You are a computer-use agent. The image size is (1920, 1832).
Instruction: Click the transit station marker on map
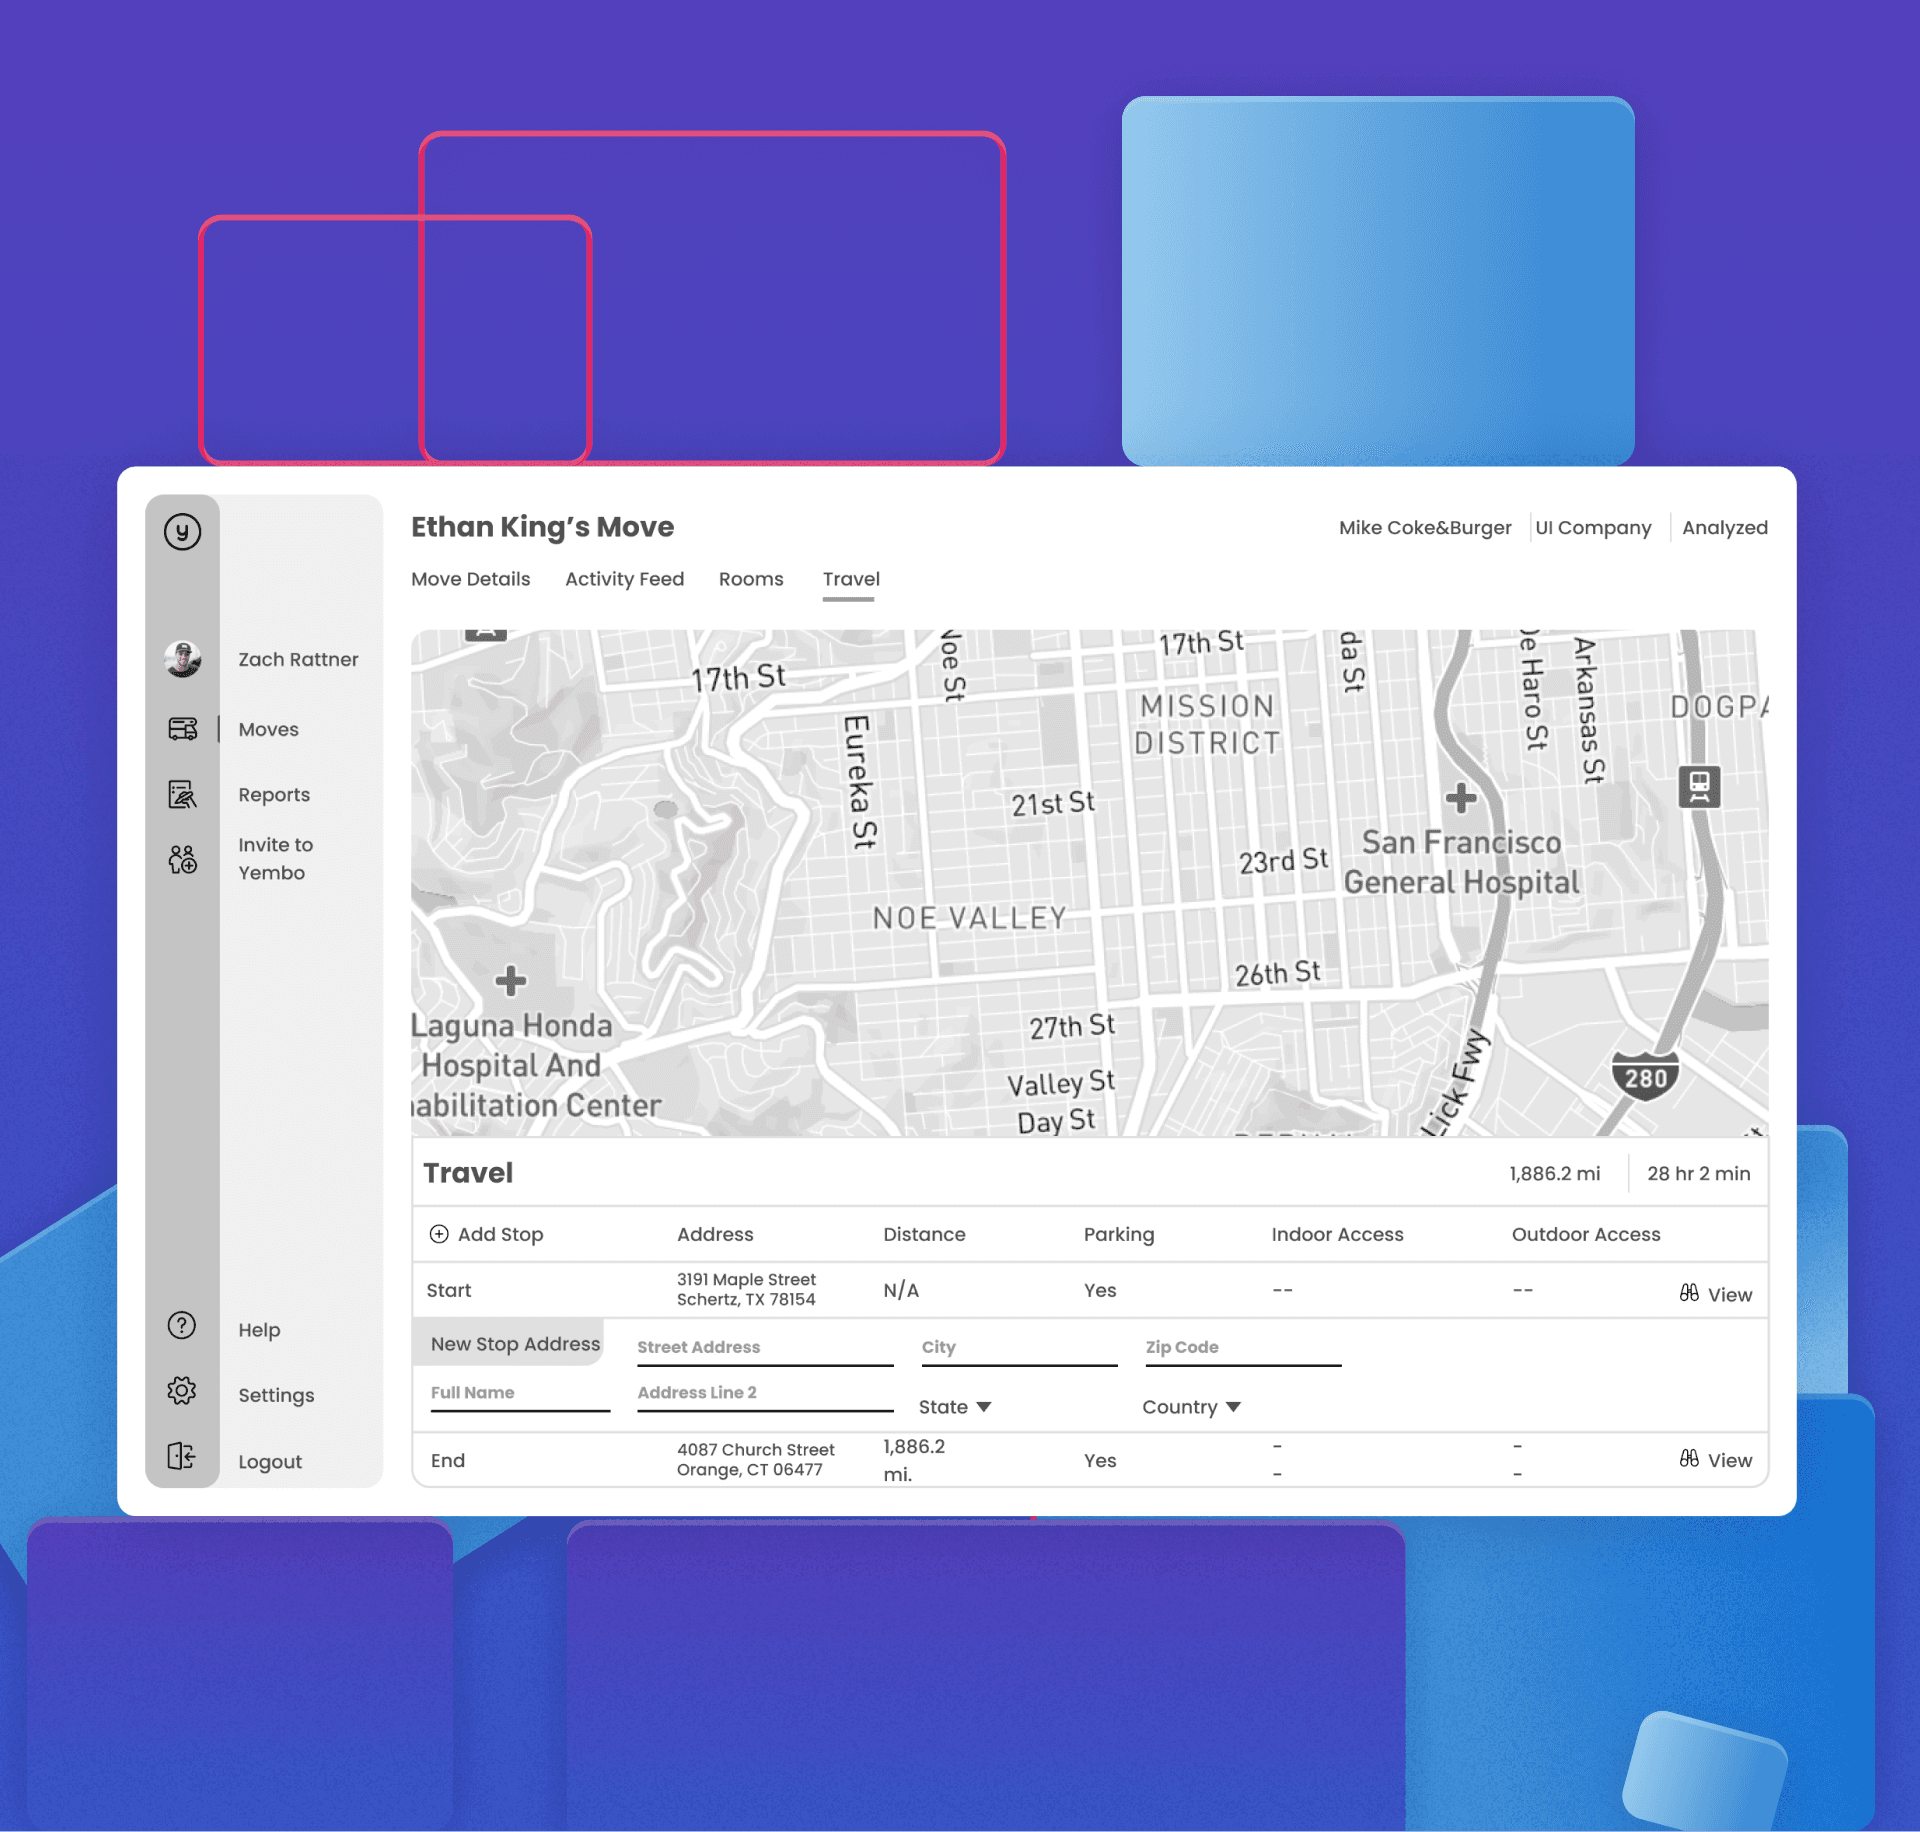[1699, 787]
